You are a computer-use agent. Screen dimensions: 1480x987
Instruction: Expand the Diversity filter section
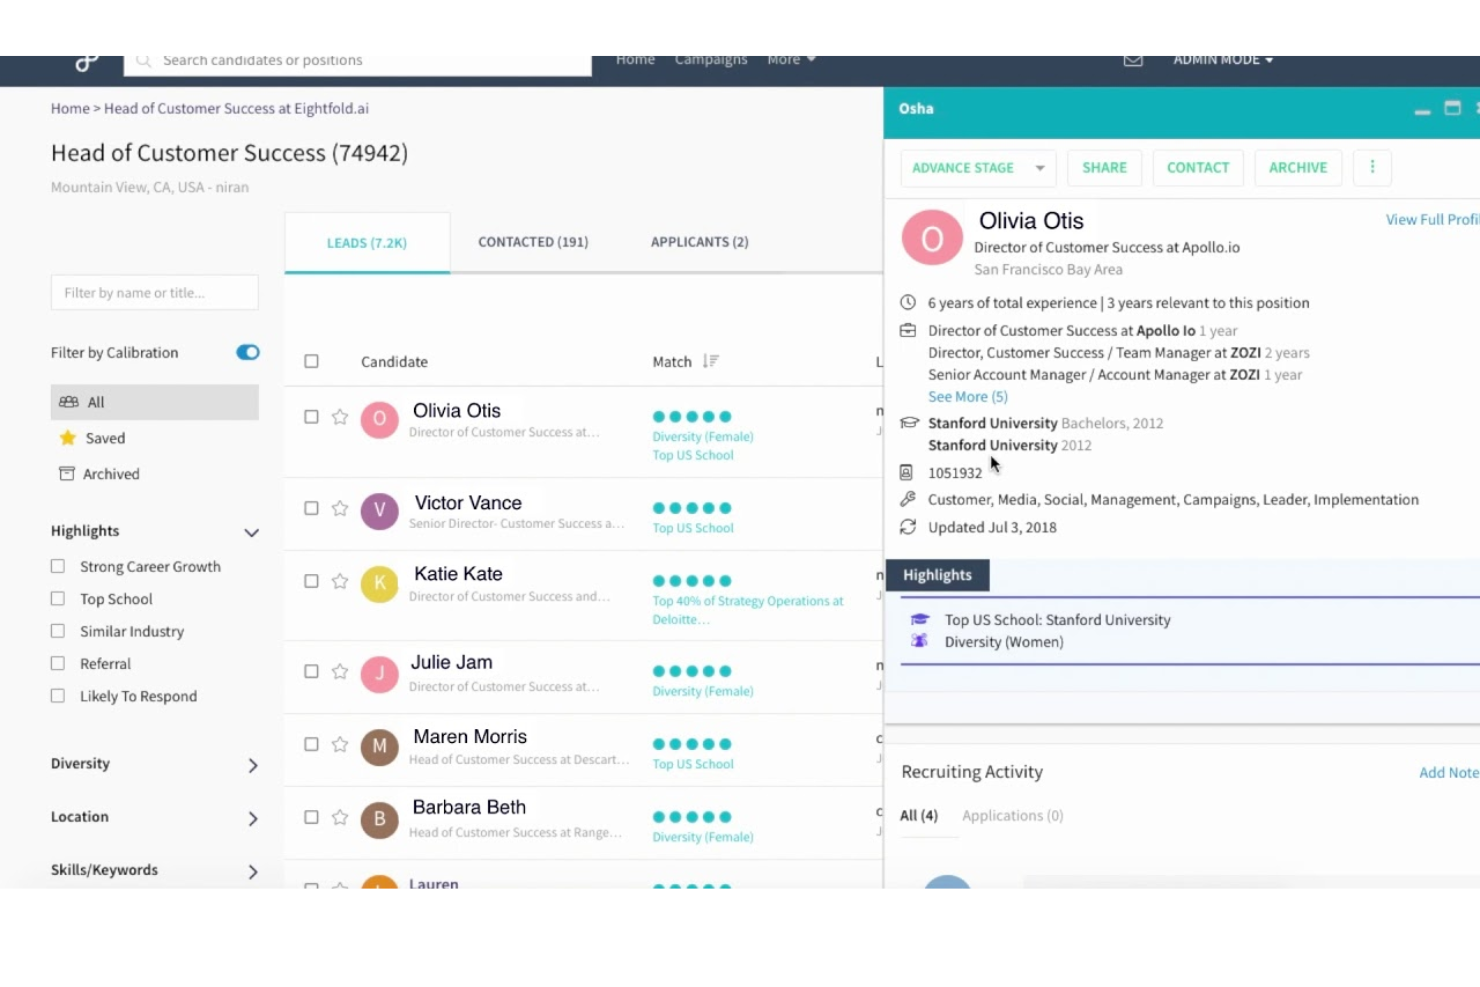(252, 765)
